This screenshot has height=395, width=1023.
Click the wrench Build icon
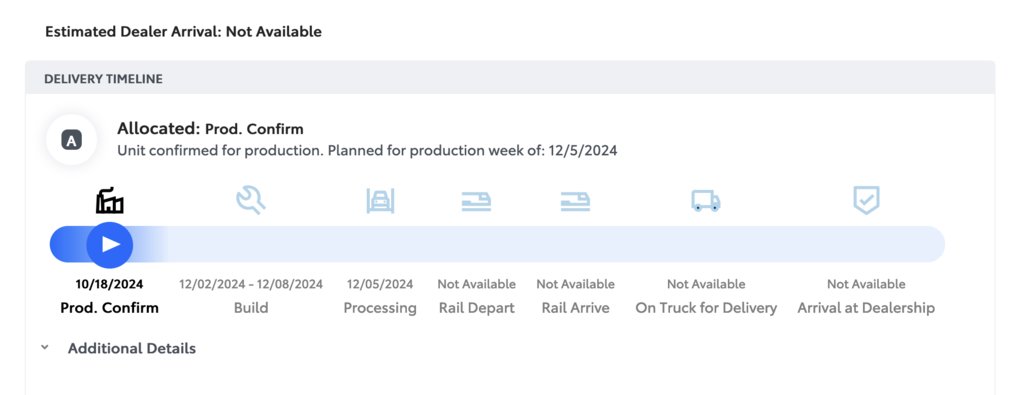(x=251, y=200)
